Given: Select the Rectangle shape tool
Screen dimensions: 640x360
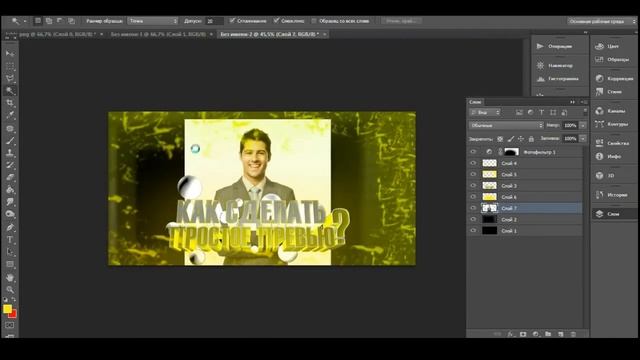Looking at the screenshot, I should [x=10, y=264].
